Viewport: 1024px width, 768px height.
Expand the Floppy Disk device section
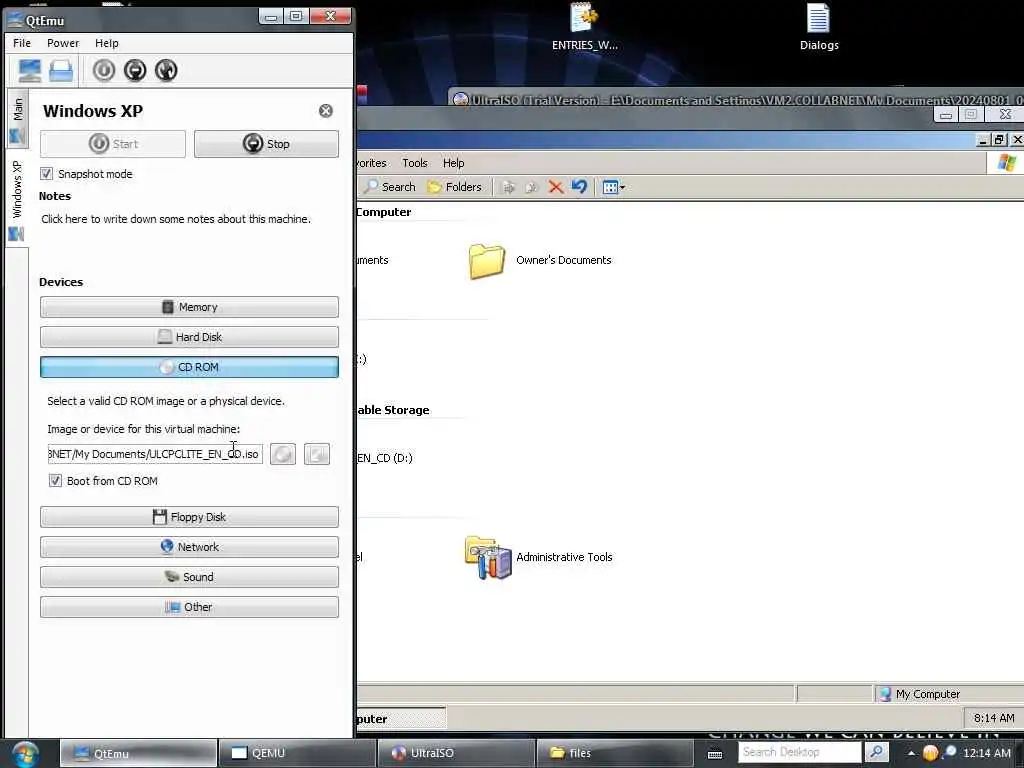click(189, 517)
